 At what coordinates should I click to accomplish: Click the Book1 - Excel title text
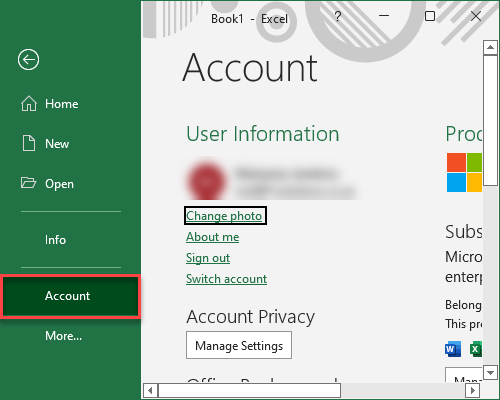(249, 19)
